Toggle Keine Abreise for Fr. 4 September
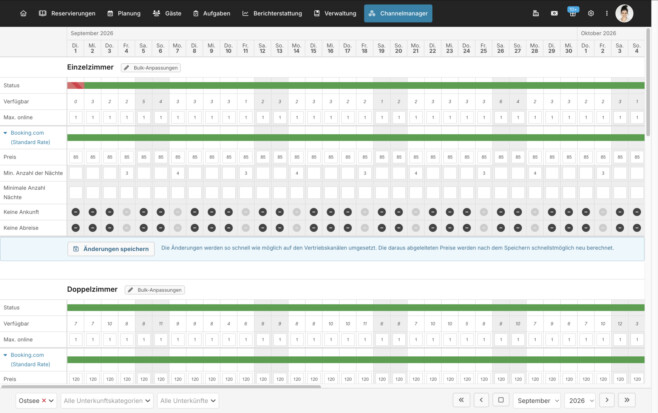Viewport: 658px width, 413px height. 126,228
